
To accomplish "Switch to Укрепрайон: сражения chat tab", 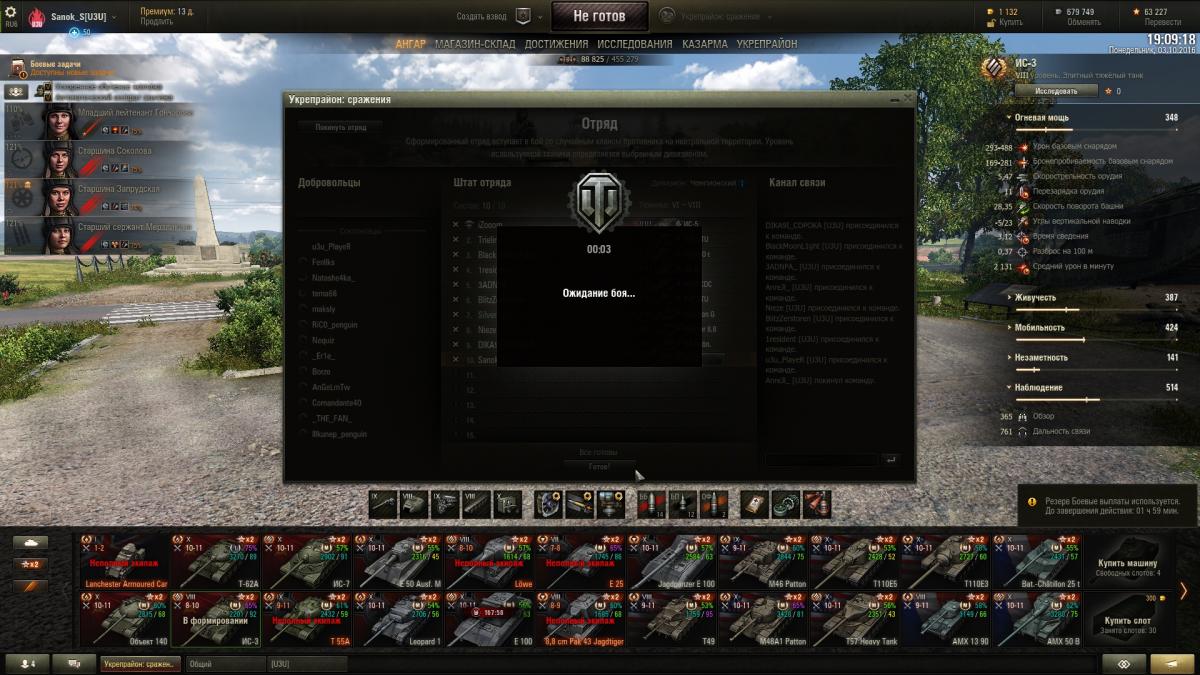I will pos(140,664).
